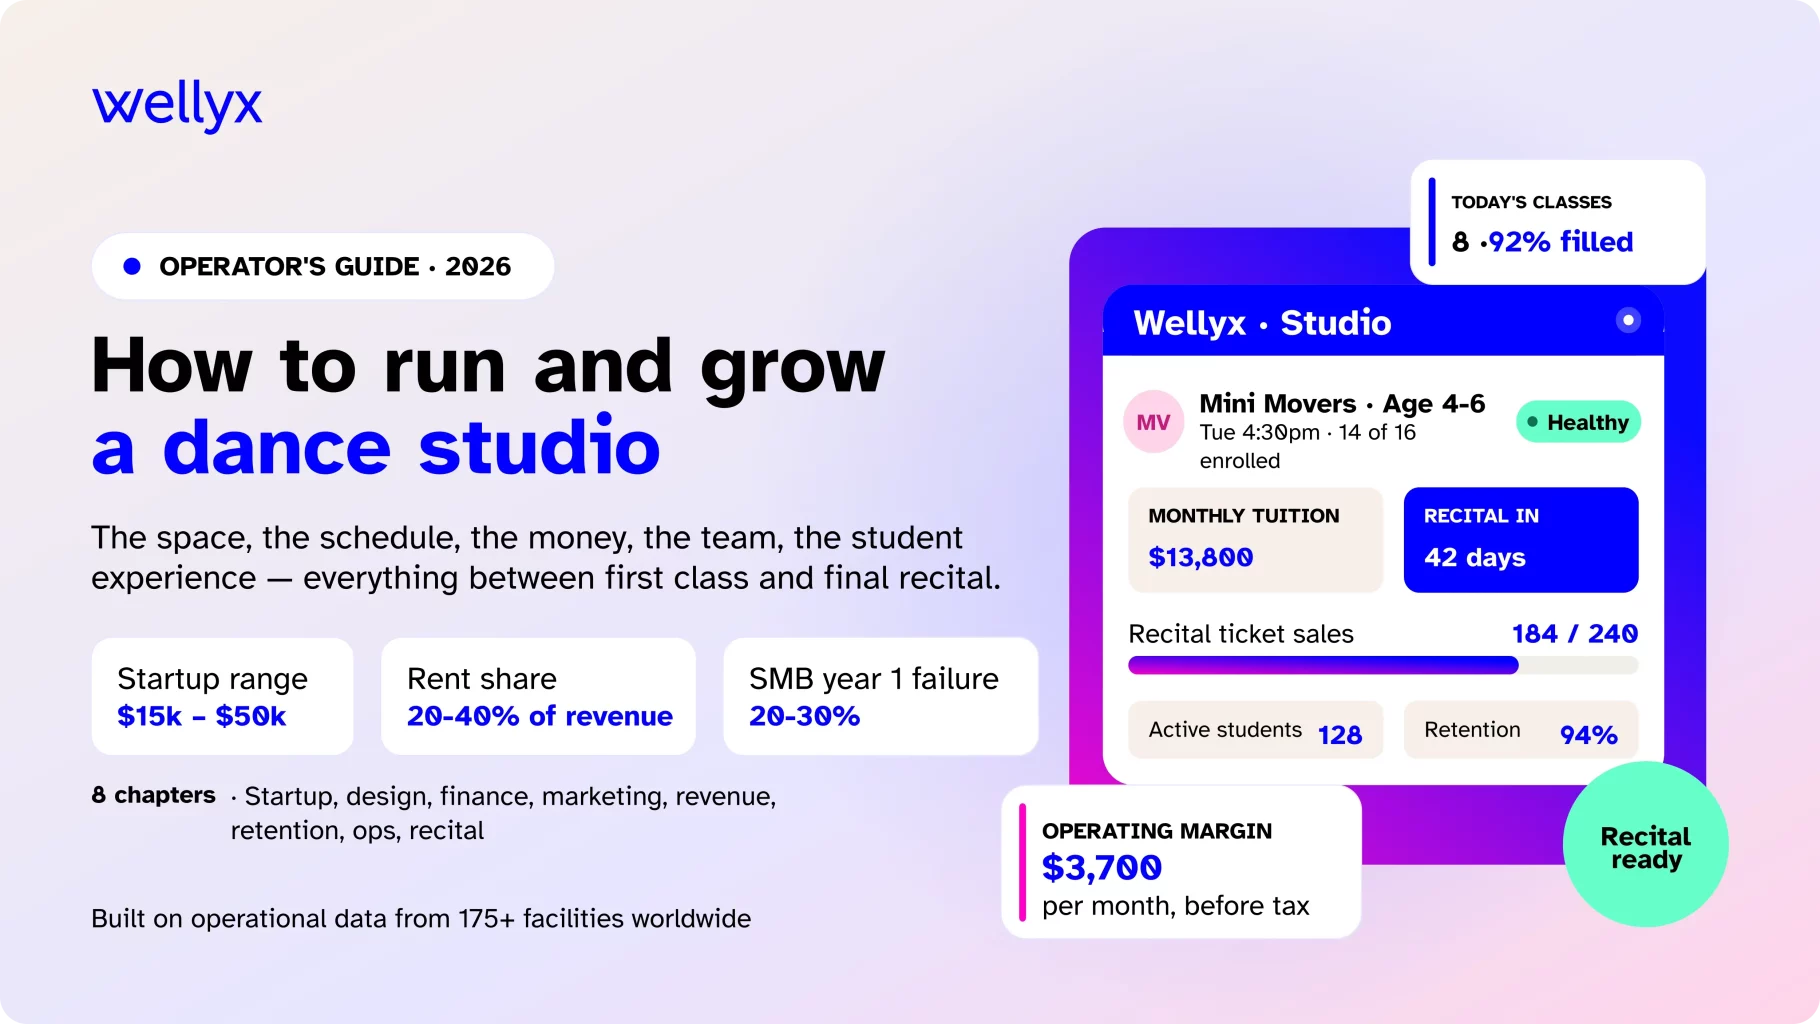1820x1024 pixels.
Task: Open the Today's Classes card
Action: click(1557, 220)
